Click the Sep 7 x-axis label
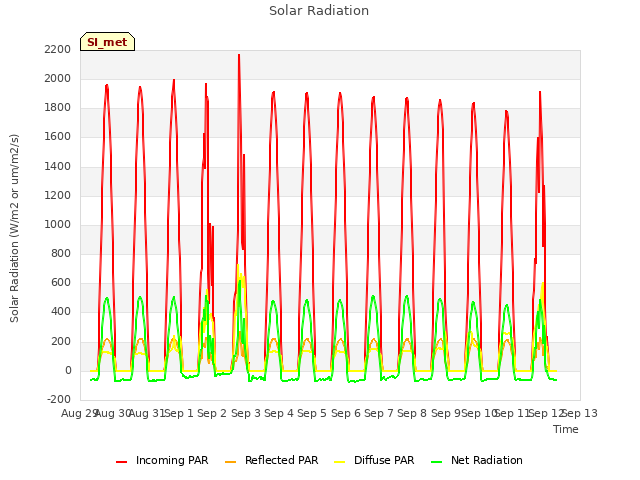The width and height of the screenshot is (640, 480). (x=379, y=413)
